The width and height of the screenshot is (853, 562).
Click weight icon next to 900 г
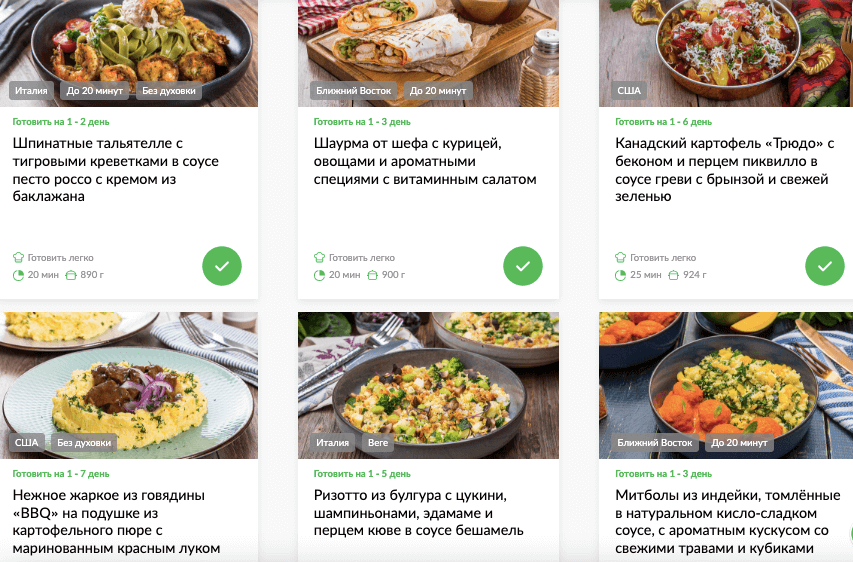pos(372,275)
